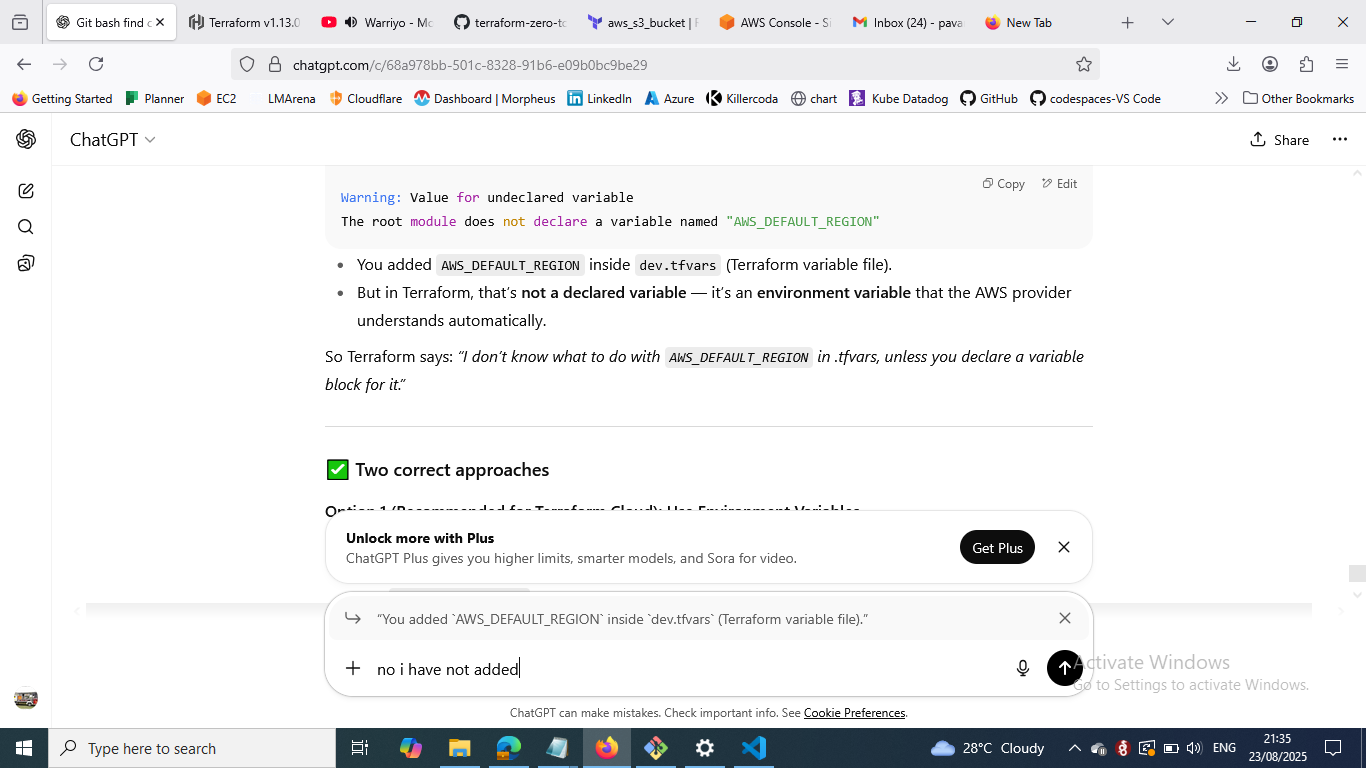Click the send message arrow button
The image size is (1366, 768).
click(1064, 668)
